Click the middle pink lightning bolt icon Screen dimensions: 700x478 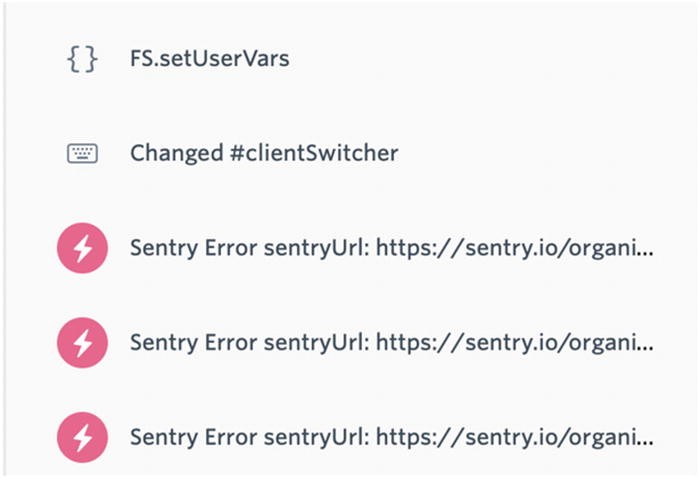click(x=82, y=343)
